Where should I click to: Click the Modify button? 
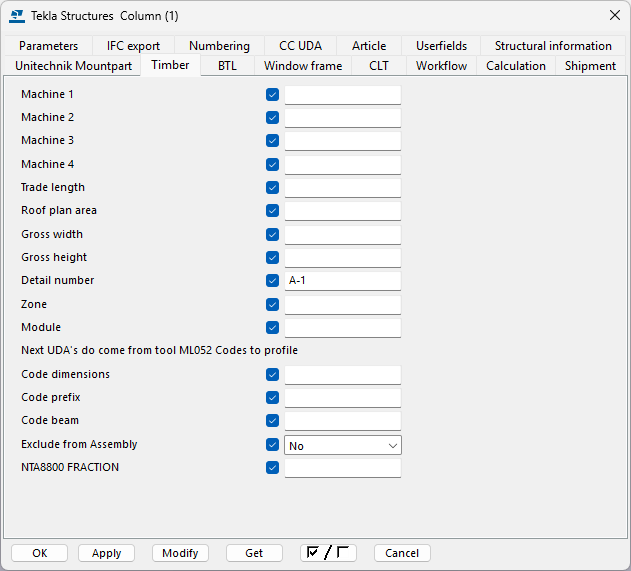click(180, 553)
